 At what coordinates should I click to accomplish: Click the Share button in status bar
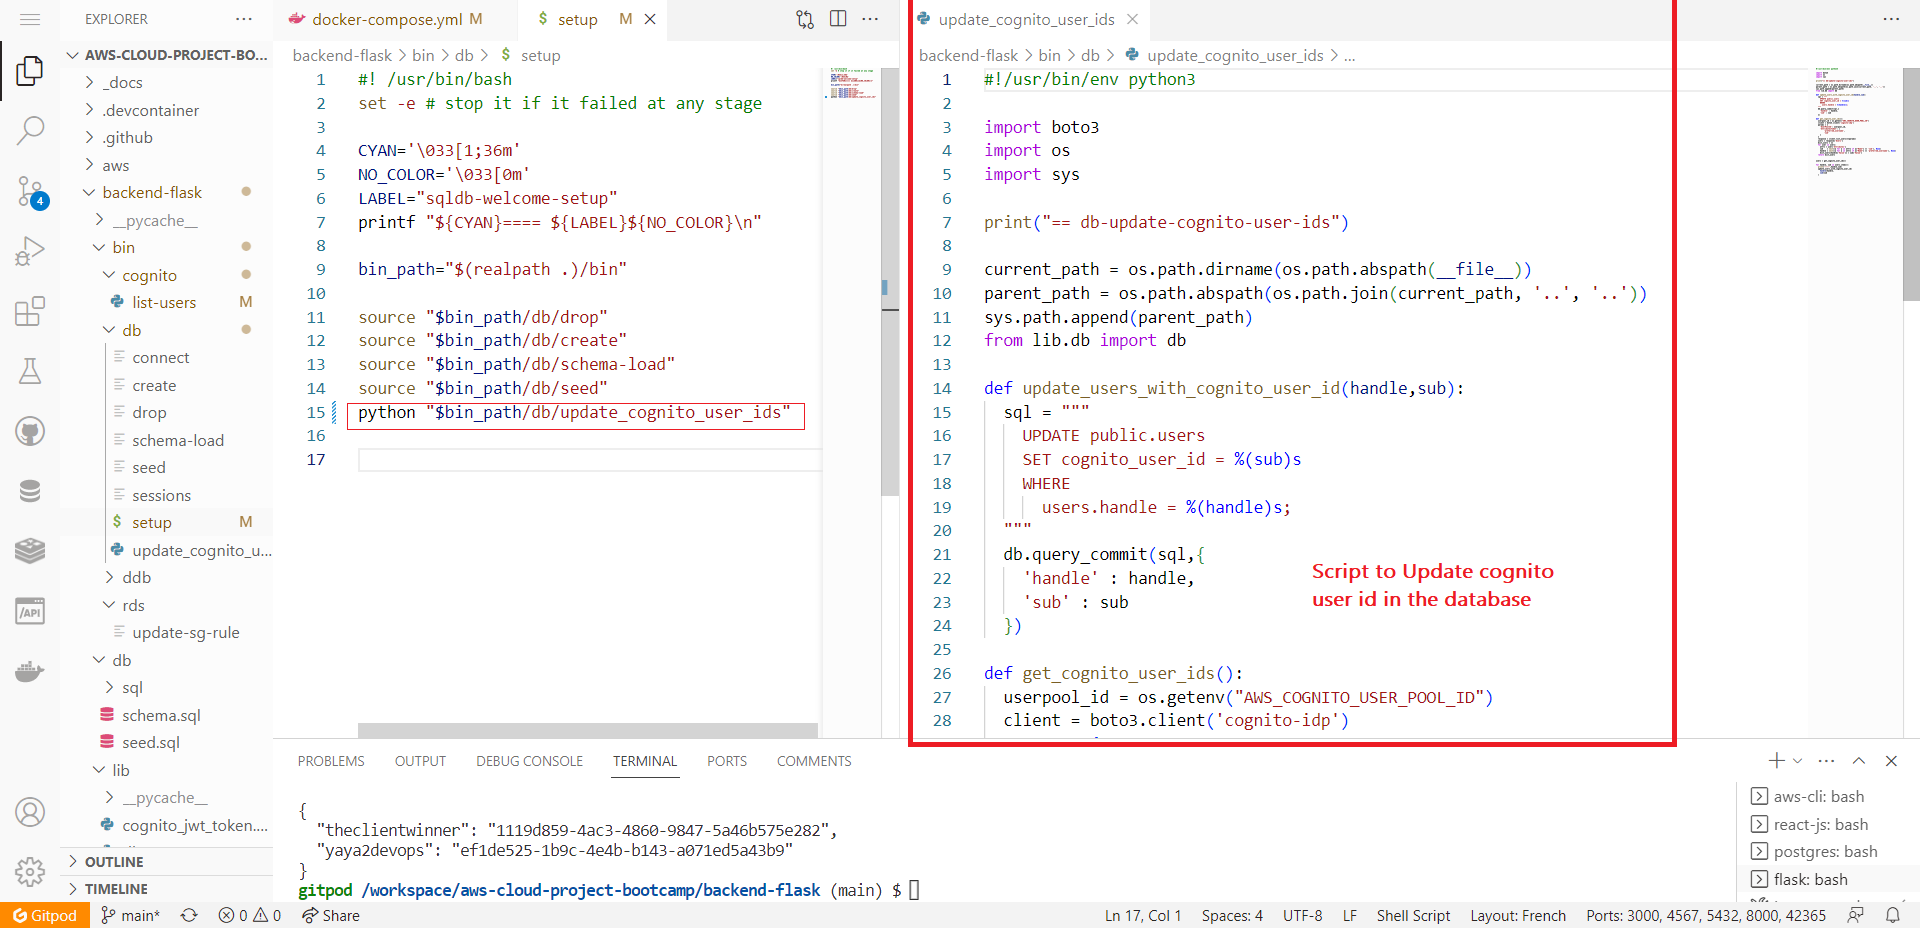[x=331, y=915]
